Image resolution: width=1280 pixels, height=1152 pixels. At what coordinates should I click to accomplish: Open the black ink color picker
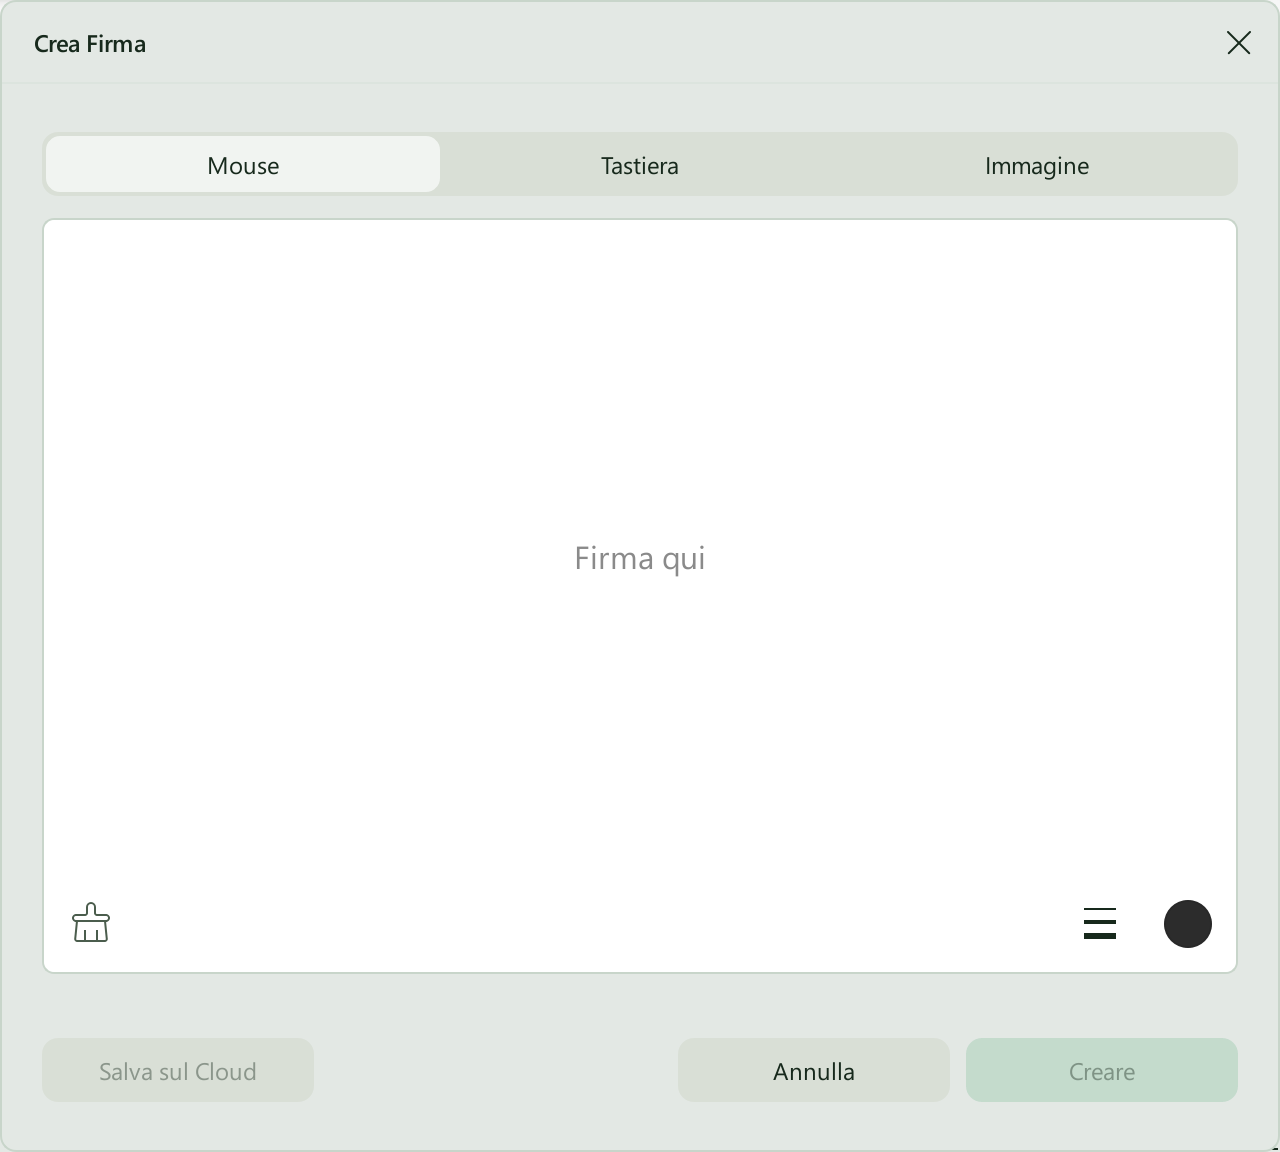pos(1188,923)
